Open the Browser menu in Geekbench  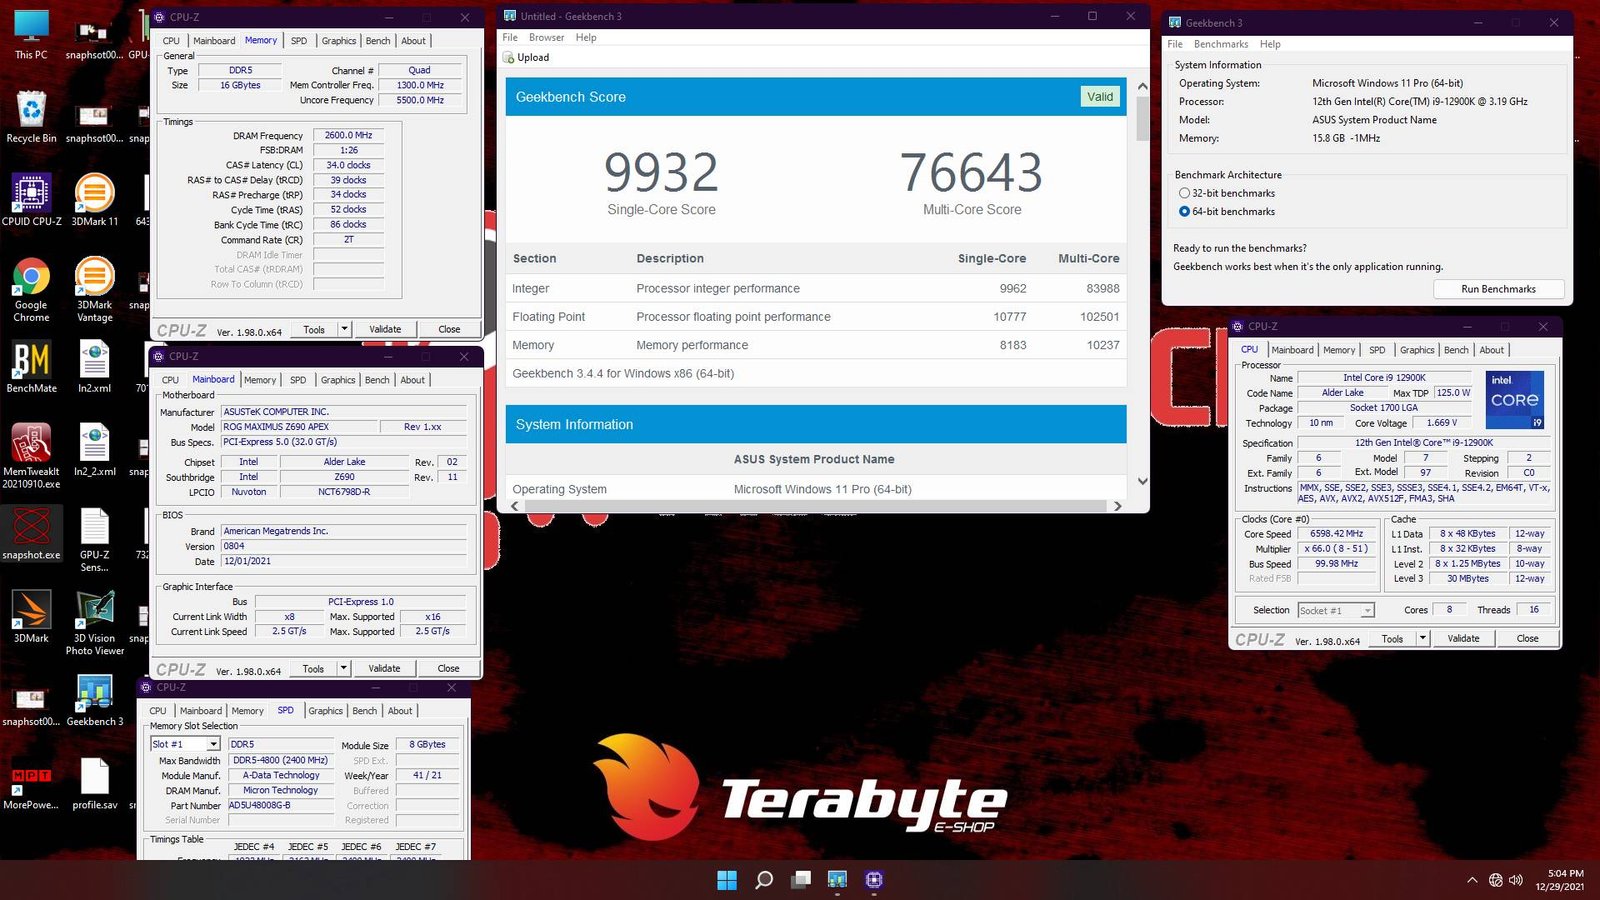pyautogui.click(x=546, y=37)
